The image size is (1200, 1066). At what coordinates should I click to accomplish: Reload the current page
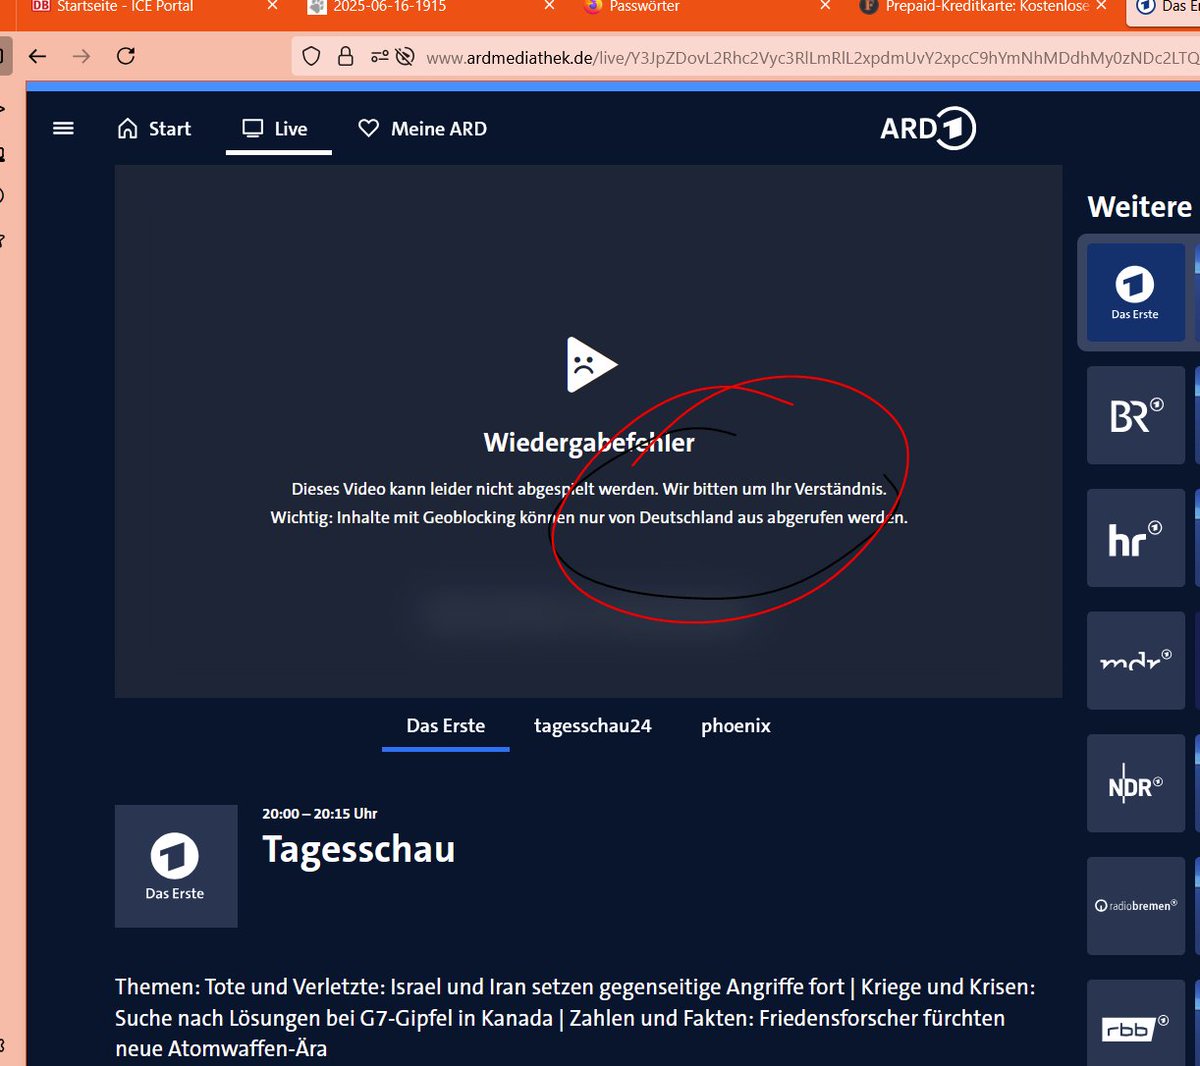tap(125, 57)
